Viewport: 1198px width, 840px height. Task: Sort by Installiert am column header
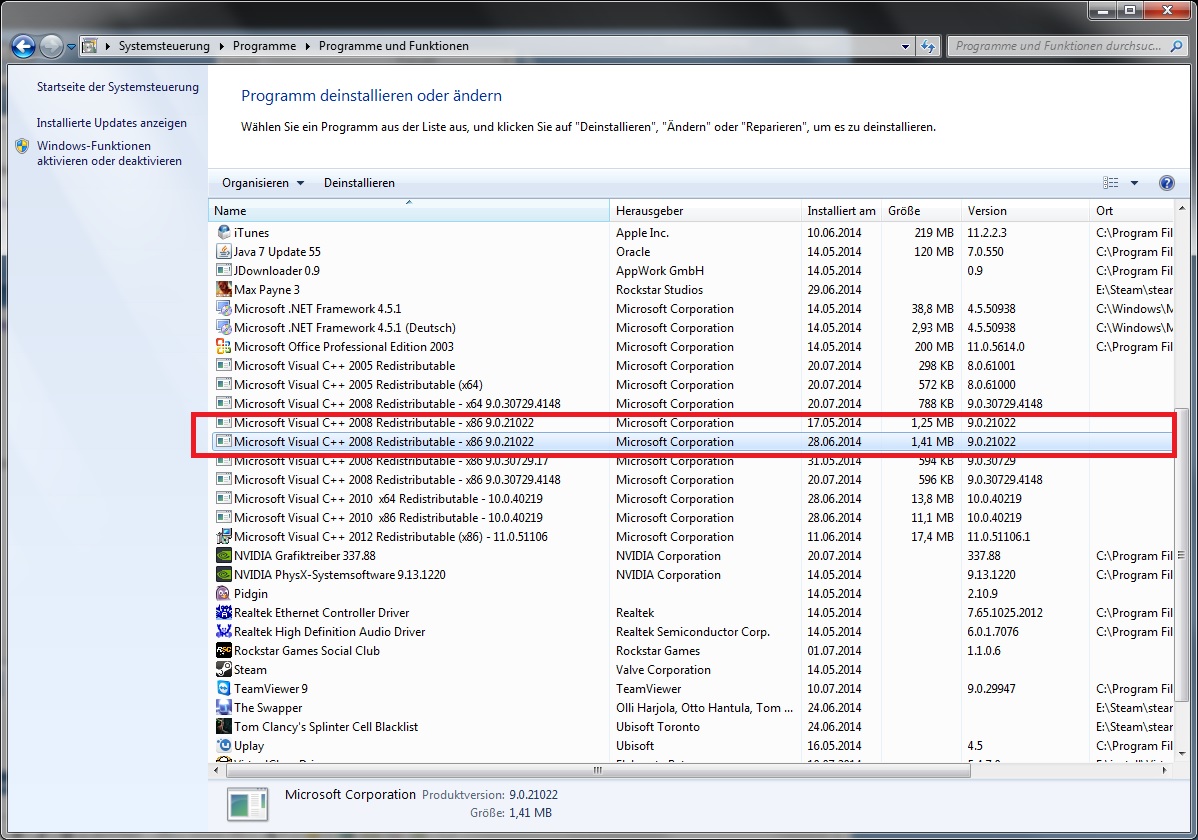(841, 211)
